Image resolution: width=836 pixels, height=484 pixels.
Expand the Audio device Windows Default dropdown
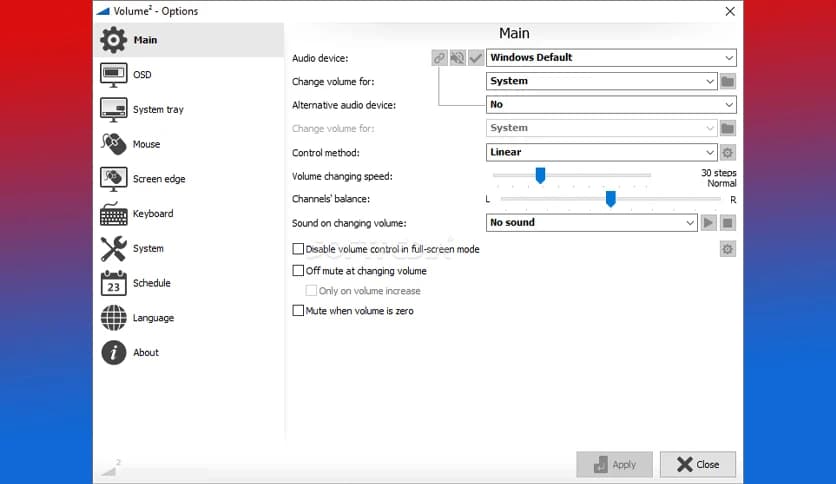click(611, 58)
